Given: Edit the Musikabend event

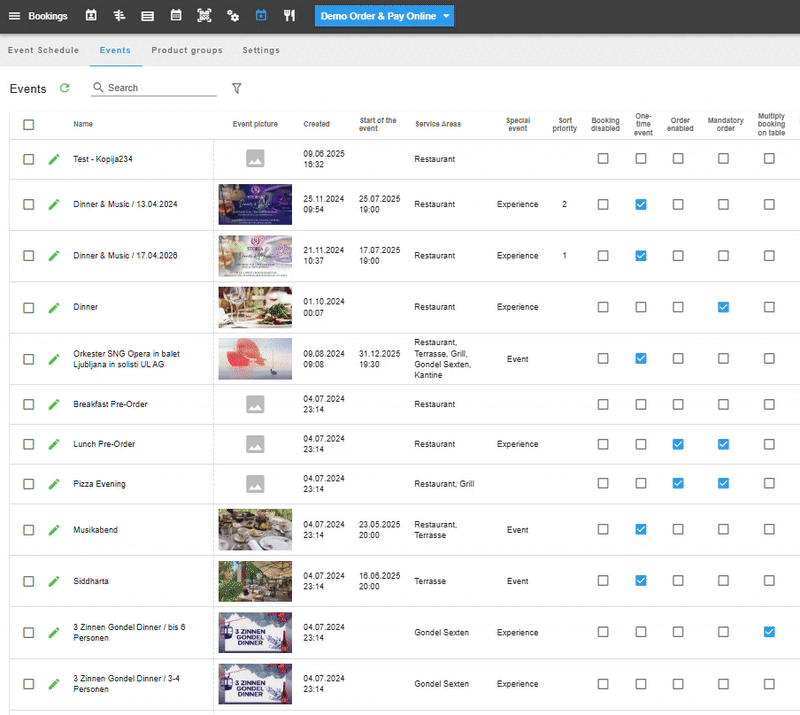Looking at the screenshot, I should point(54,530).
